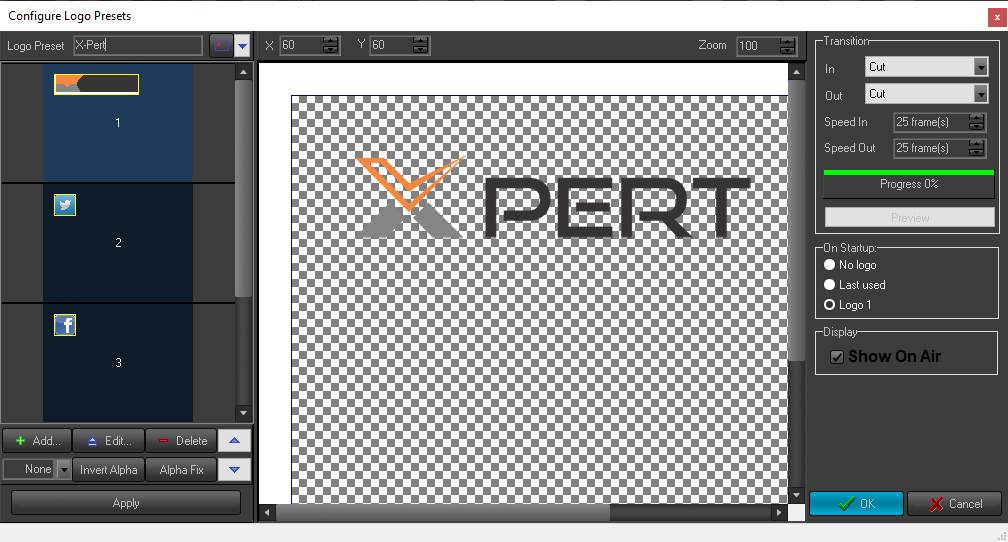Click the Y position spinner arrows
This screenshot has height=542, width=1008.
pos(420,45)
